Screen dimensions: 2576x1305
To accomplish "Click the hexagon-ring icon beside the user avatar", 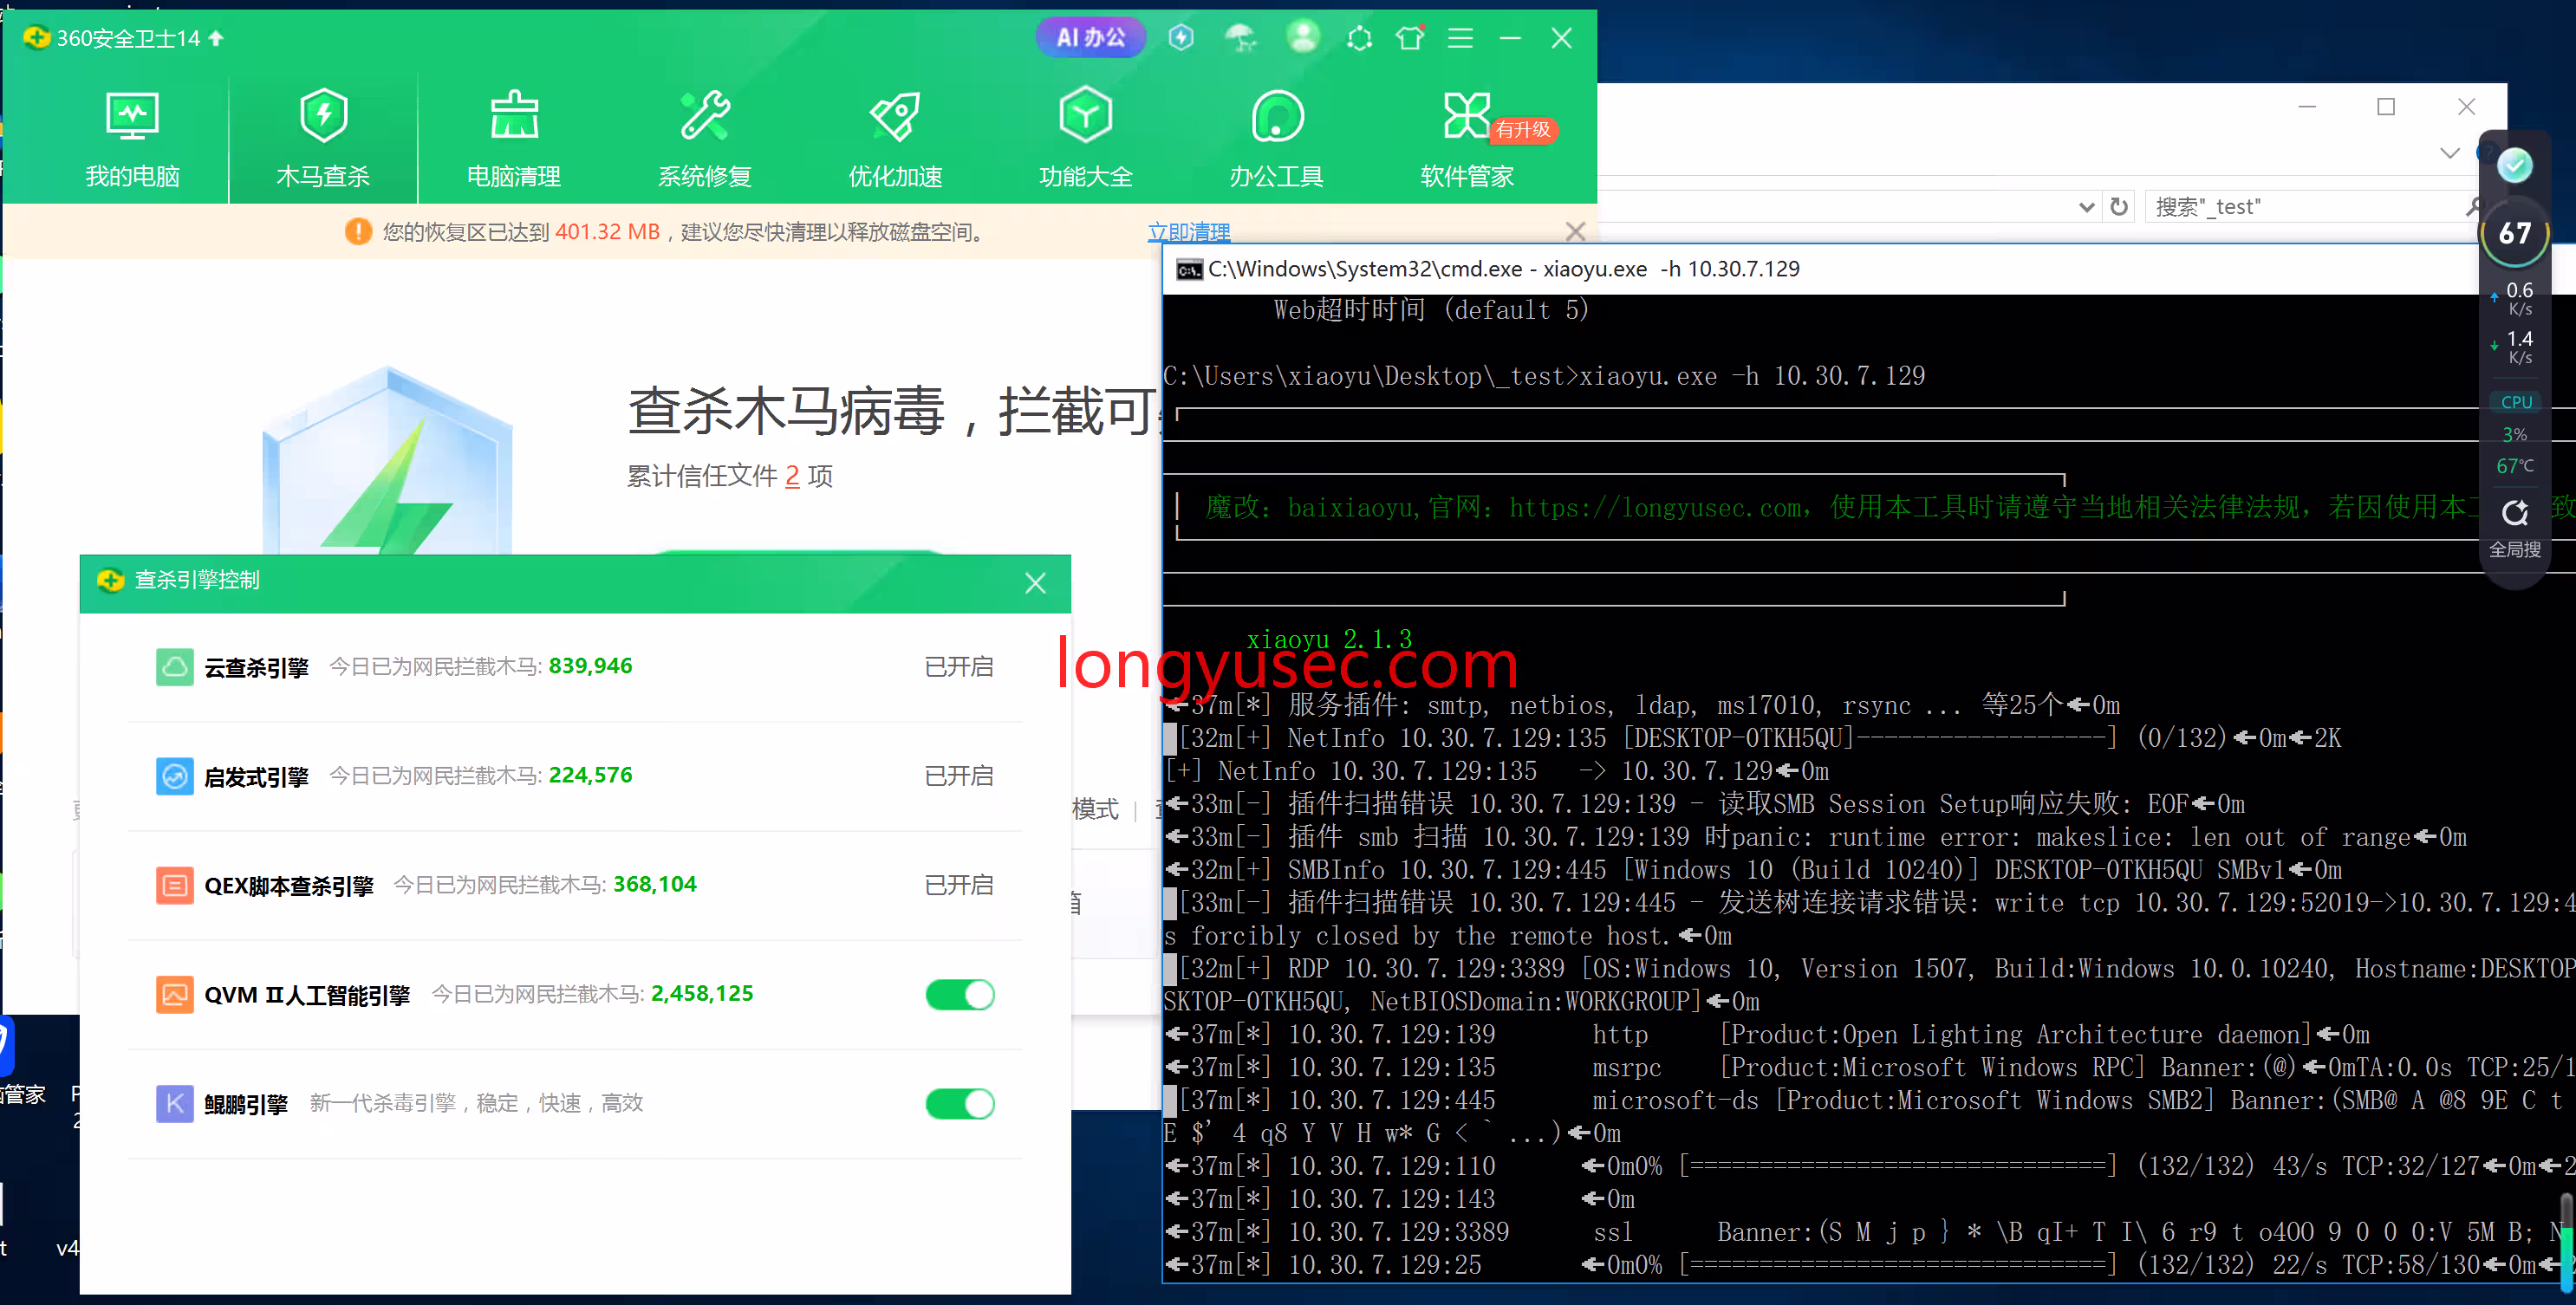I will tap(1359, 38).
